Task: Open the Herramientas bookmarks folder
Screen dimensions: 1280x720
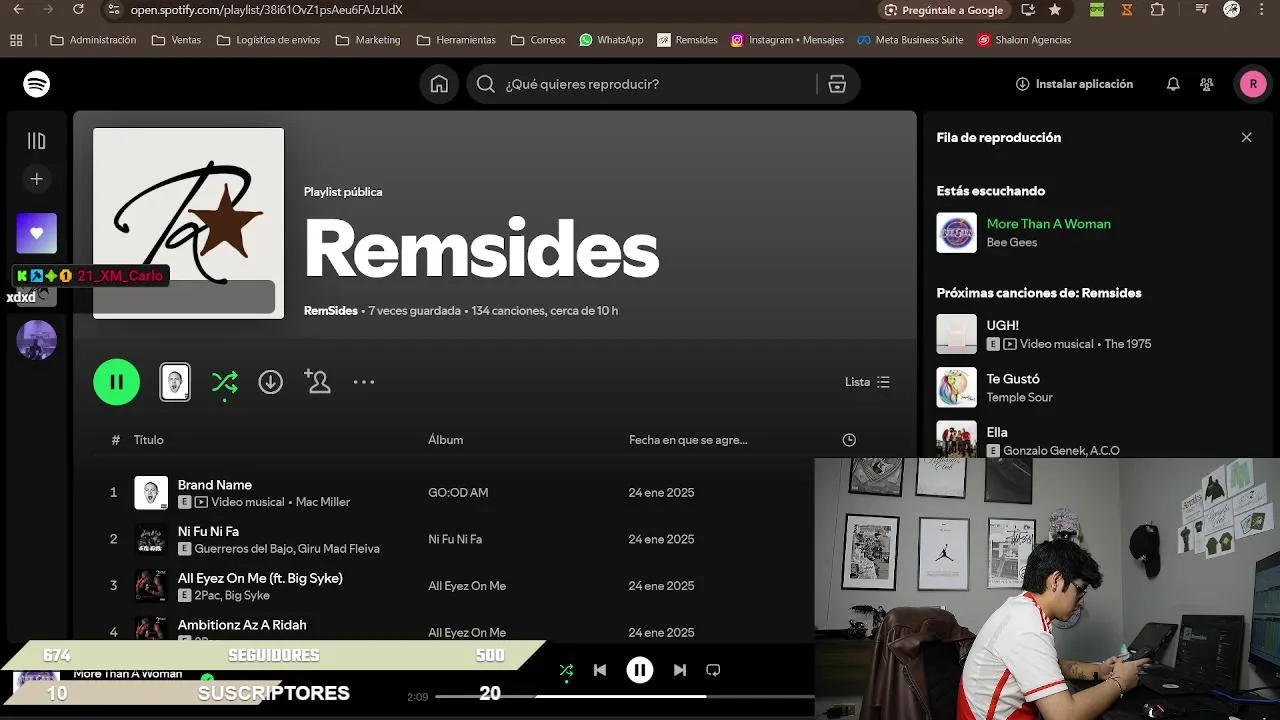Action: coord(456,40)
